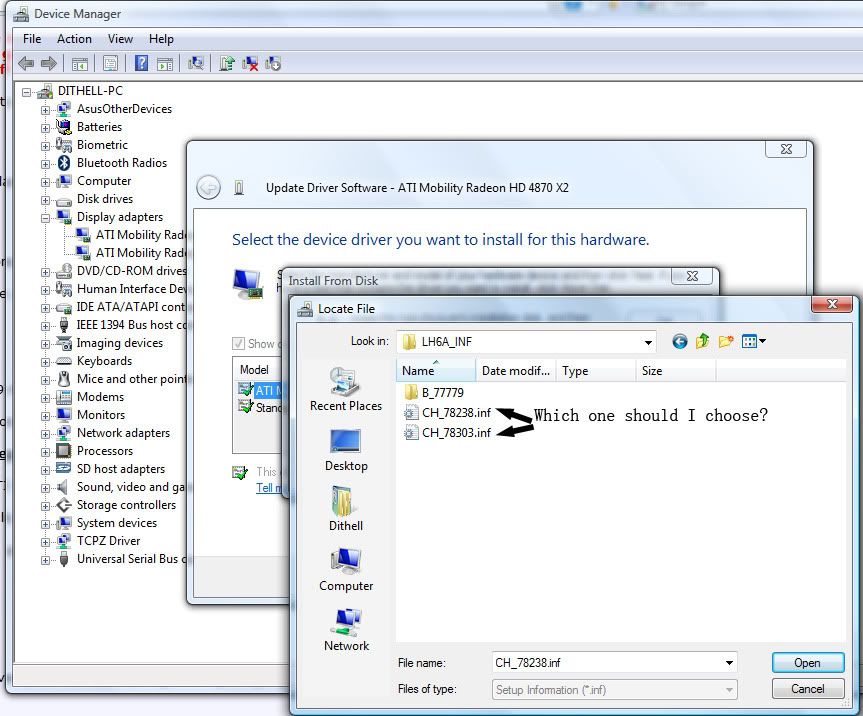The height and width of the screenshot is (716, 863).
Task: Expand the Bluetooth Radios node
Action: click(45, 164)
